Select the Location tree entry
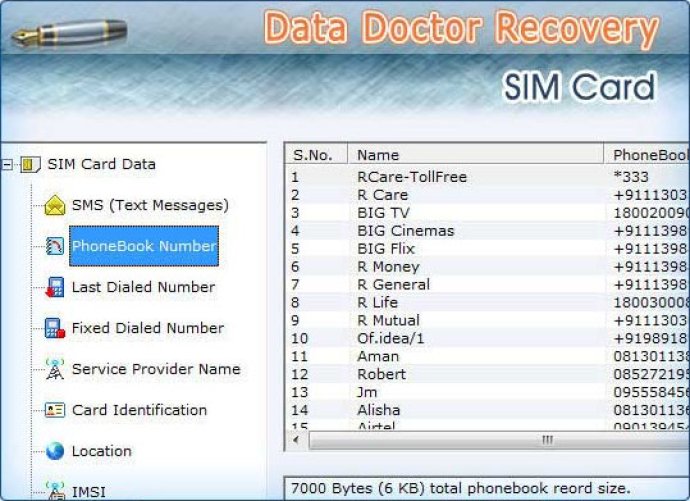The width and height of the screenshot is (690, 501). point(102,451)
